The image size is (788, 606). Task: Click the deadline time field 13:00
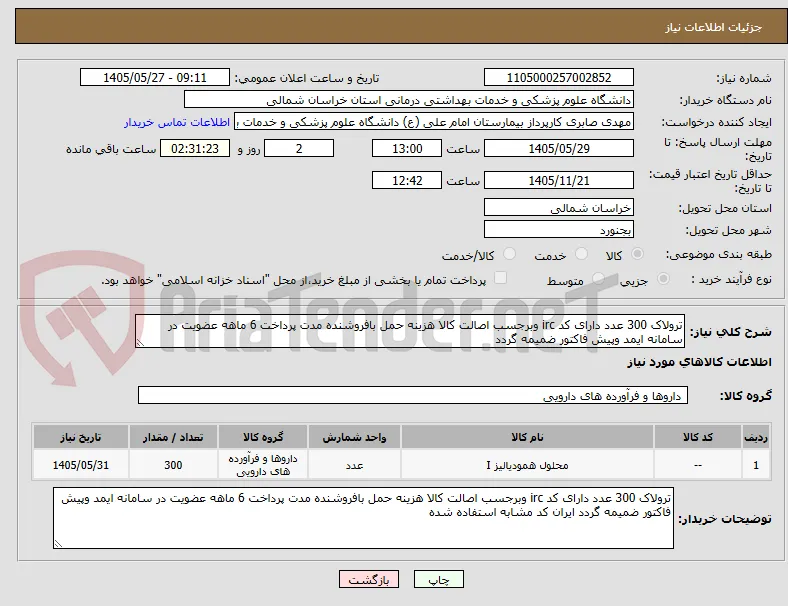(x=407, y=148)
